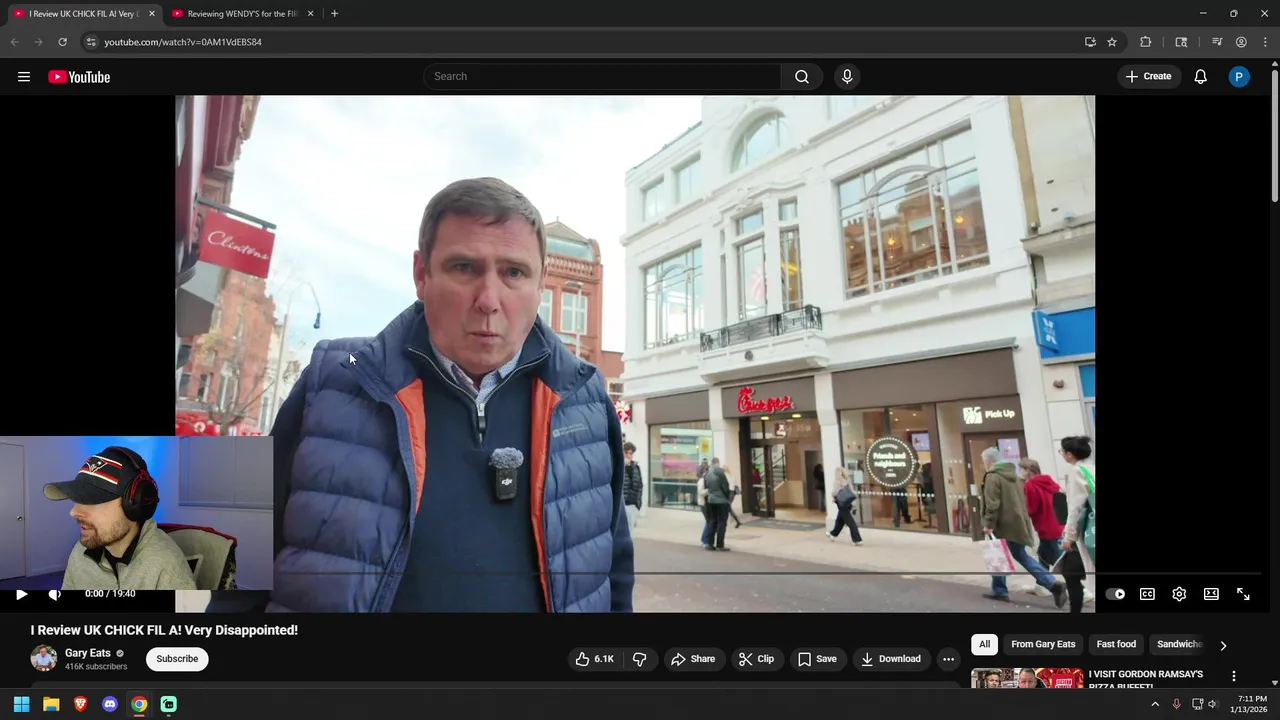This screenshot has width=1280, height=720.
Task: Click the Gary Eats channel avatar
Action: [x=44, y=658]
